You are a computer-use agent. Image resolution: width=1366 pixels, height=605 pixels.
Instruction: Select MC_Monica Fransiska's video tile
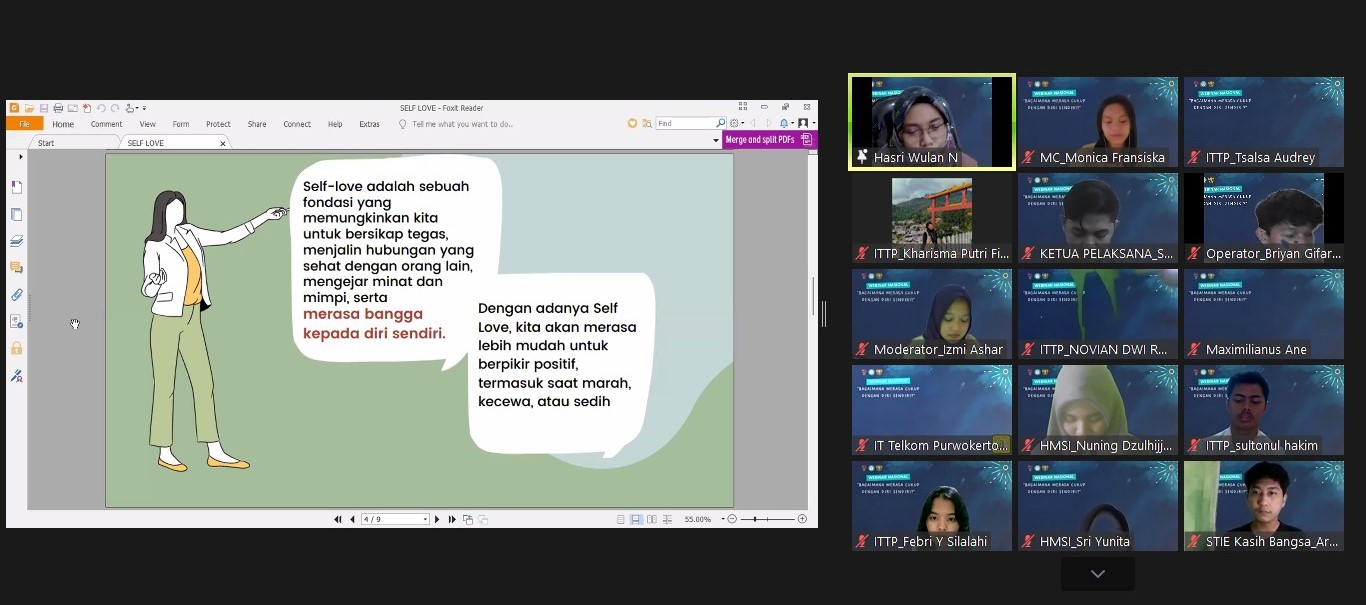(x=1098, y=121)
